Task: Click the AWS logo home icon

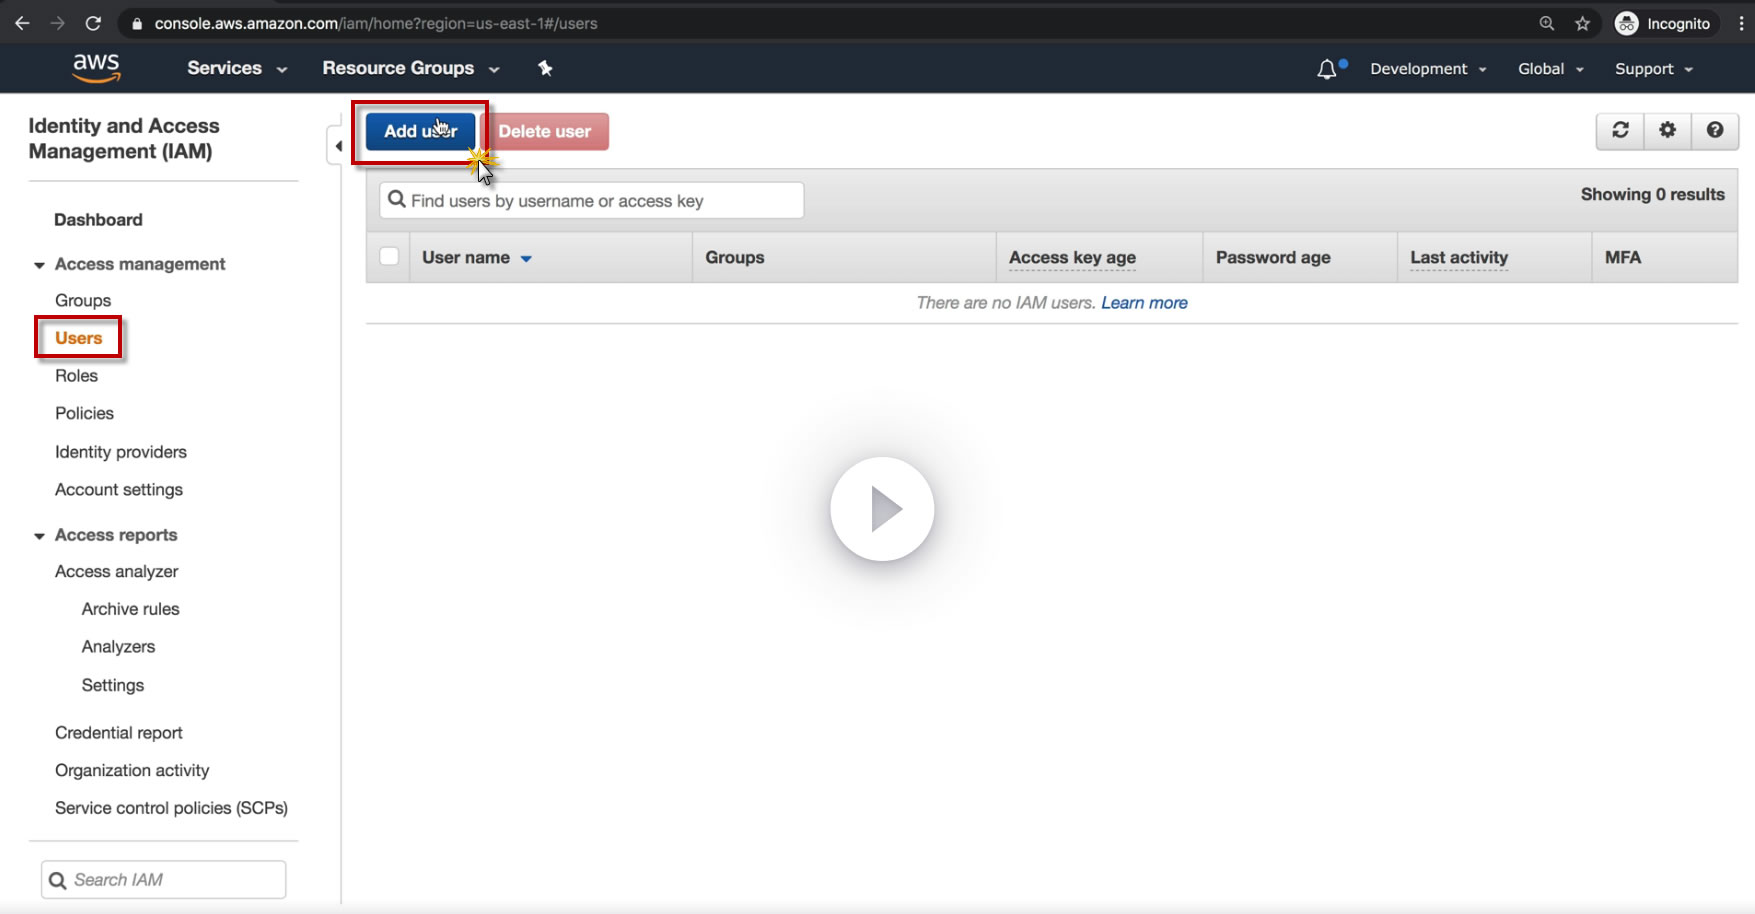Action: pyautogui.click(x=96, y=68)
